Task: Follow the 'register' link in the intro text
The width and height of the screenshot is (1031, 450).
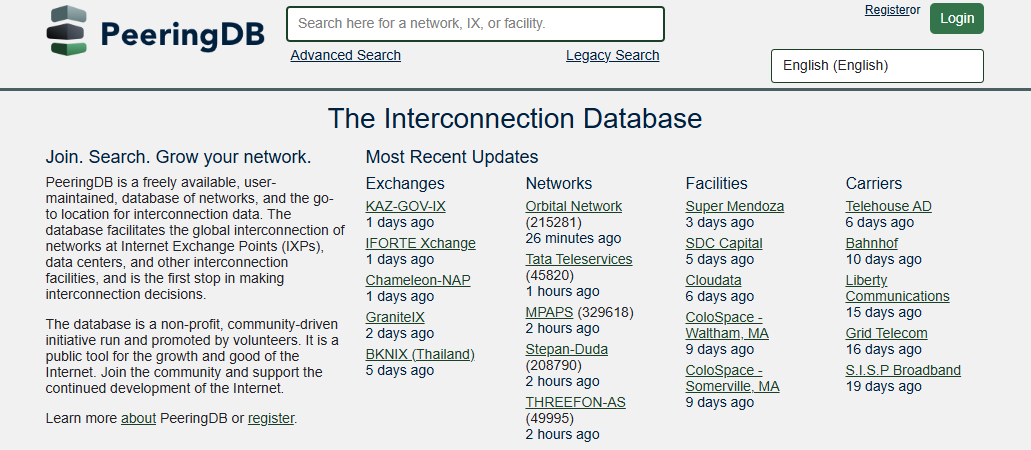Action: pos(271,418)
